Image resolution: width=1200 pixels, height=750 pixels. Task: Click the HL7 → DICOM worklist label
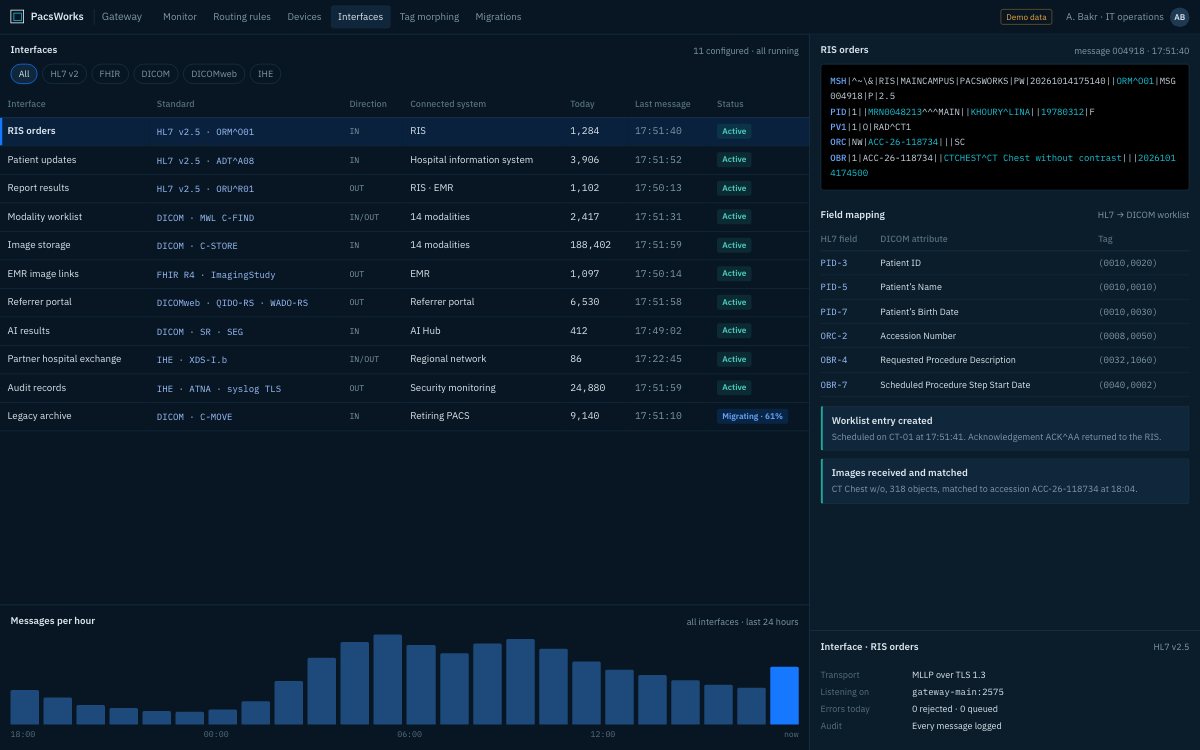pos(1143,215)
